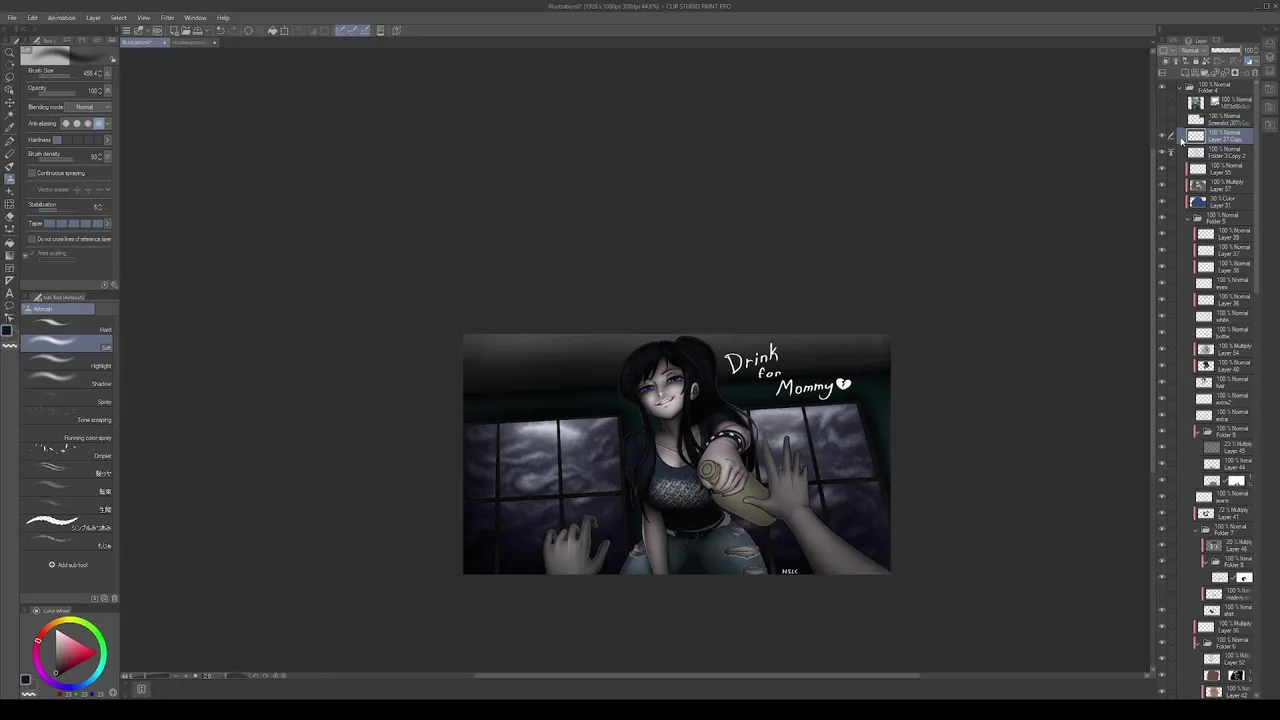Viewport: 1280px width, 720px height.
Task: Open the Edit menu
Action: click(x=32, y=17)
